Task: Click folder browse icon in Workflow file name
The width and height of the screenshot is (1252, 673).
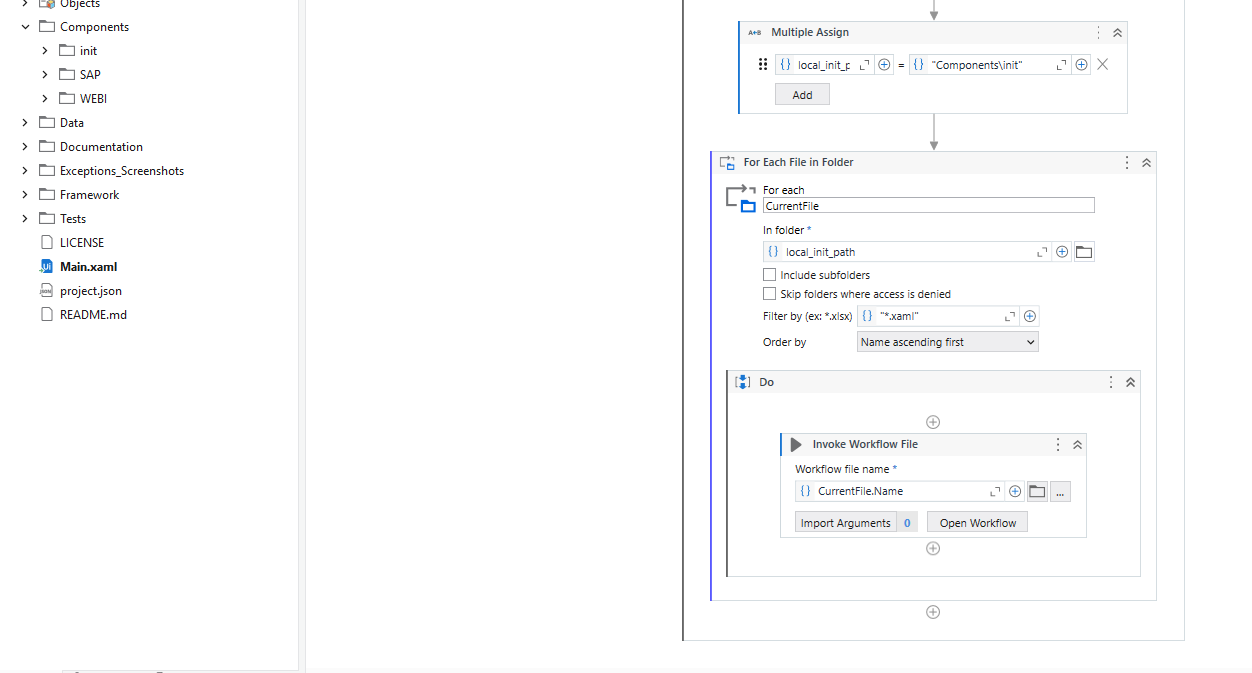Action: pyautogui.click(x=1037, y=491)
